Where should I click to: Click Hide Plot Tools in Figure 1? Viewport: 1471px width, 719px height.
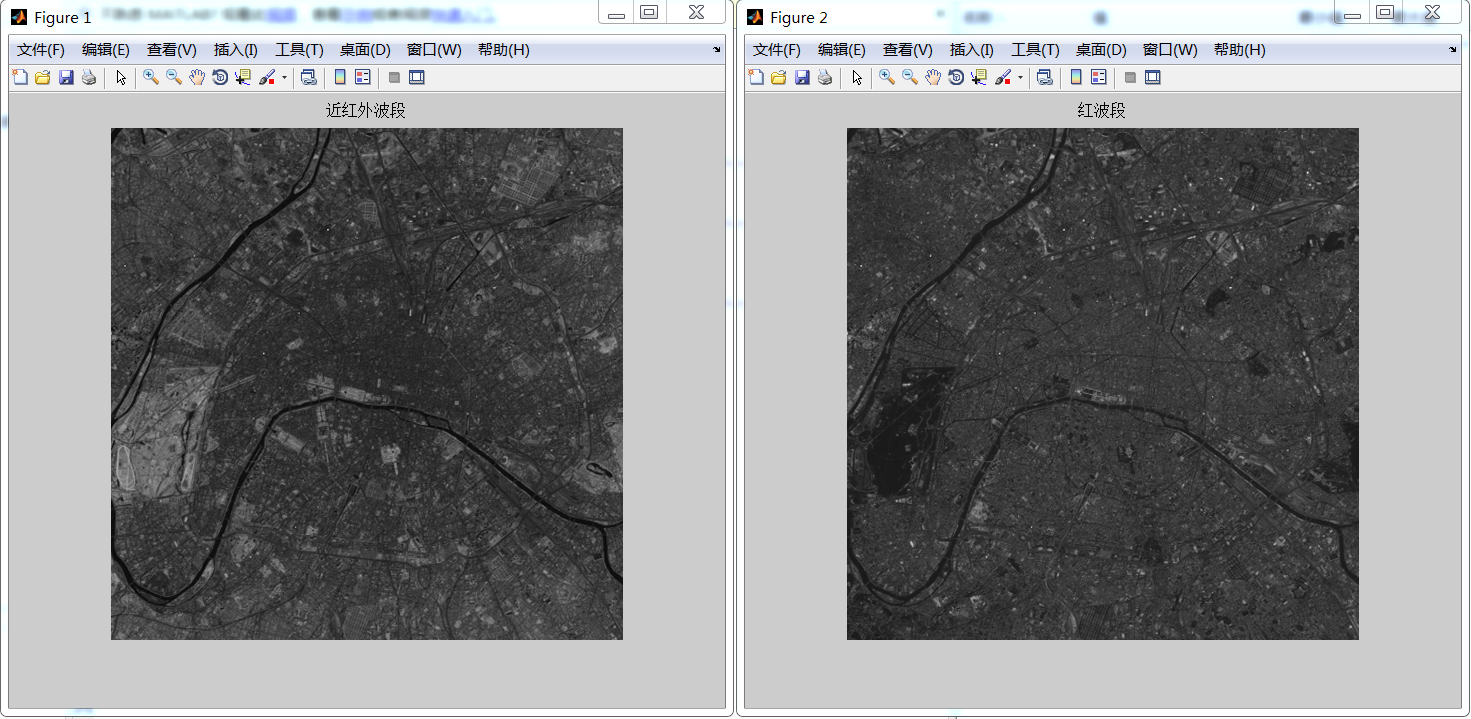[394, 77]
